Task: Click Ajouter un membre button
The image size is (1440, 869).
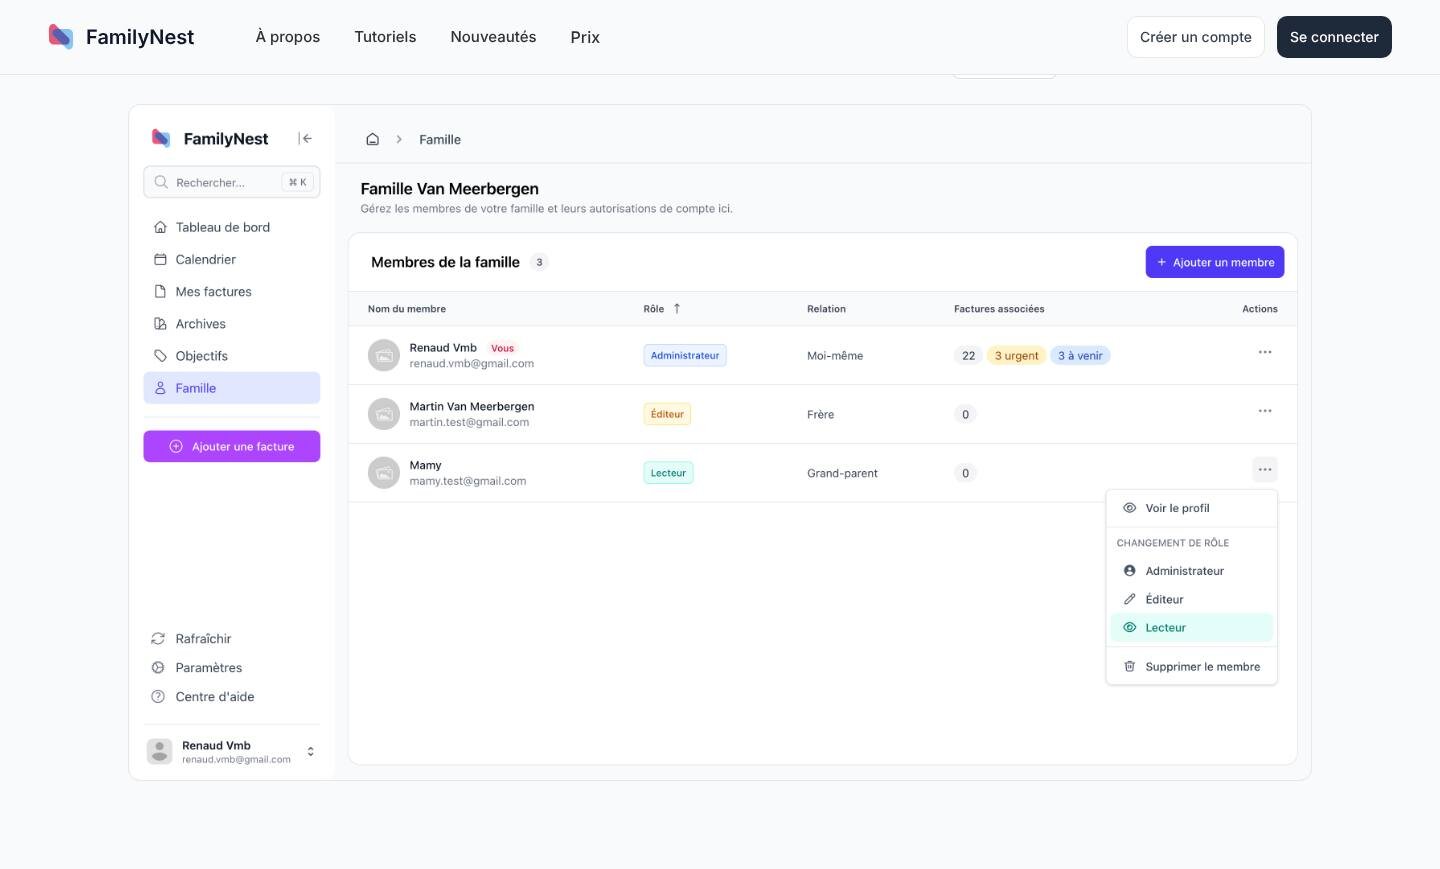Action: 1215,262
